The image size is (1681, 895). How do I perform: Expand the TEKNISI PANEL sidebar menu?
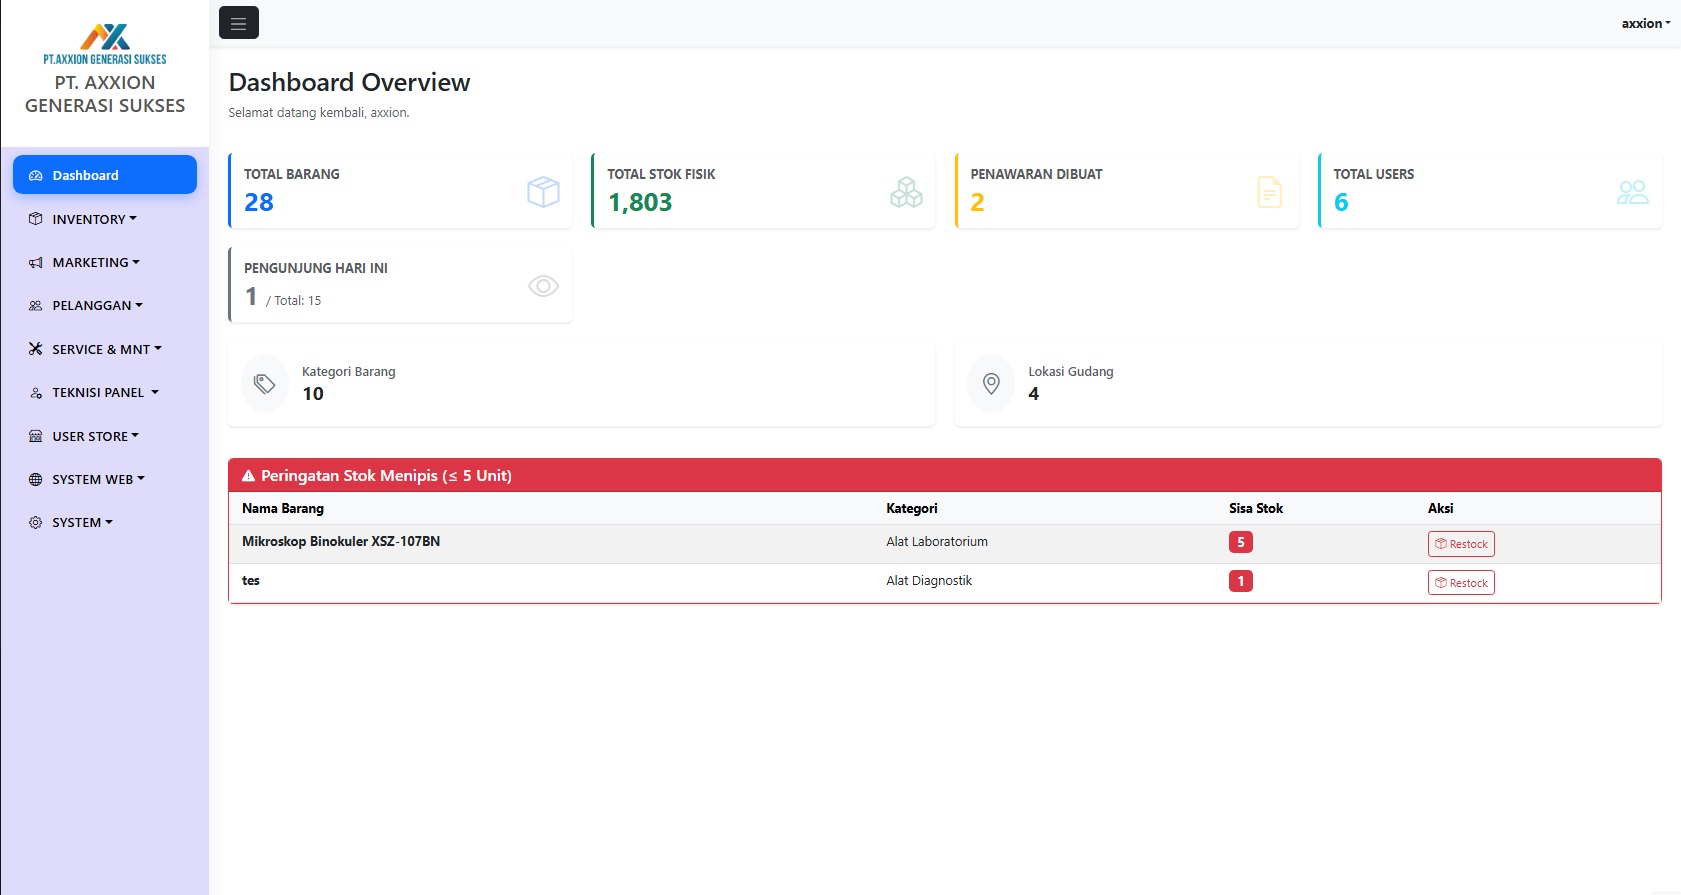tap(105, 392)
